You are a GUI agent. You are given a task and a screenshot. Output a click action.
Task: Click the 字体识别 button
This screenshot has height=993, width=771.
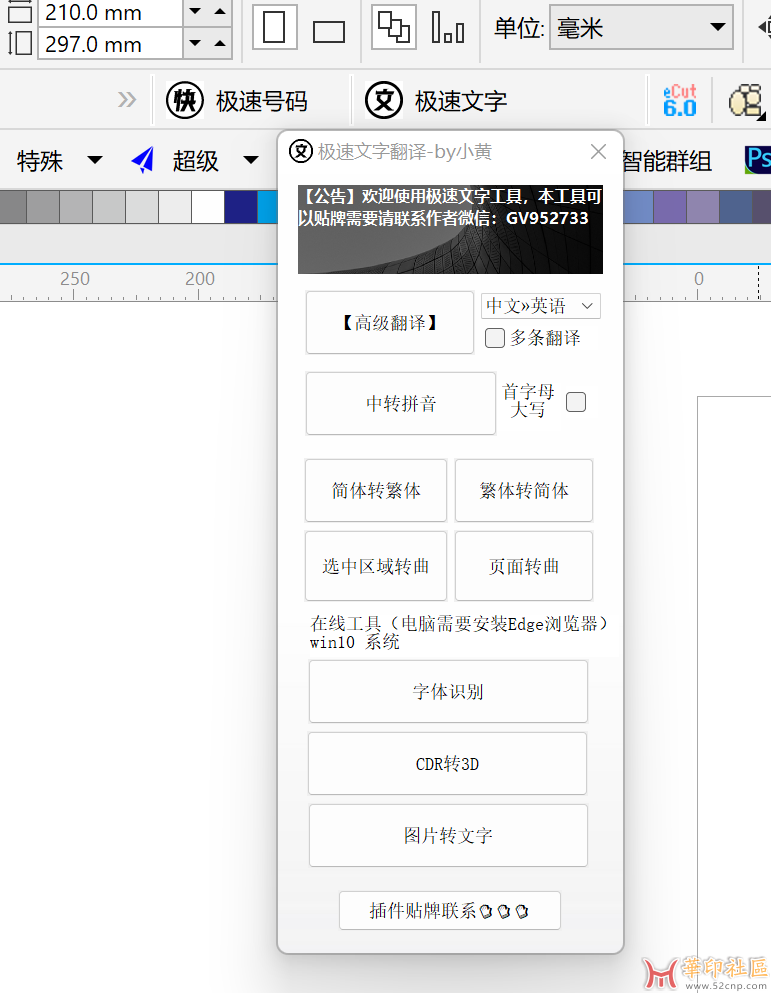point(448,691)
